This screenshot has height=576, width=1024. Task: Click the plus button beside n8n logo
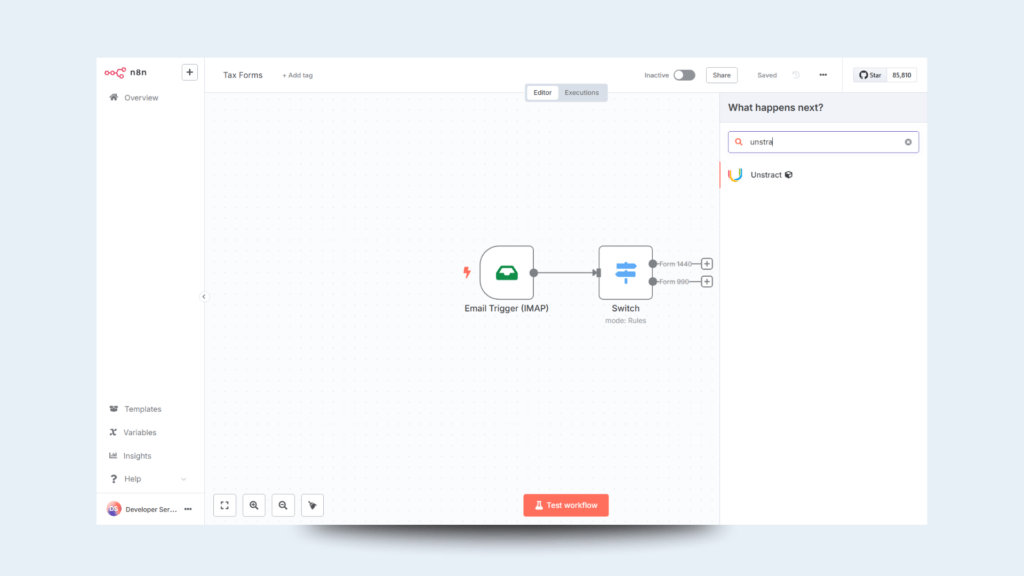[189, 72]
